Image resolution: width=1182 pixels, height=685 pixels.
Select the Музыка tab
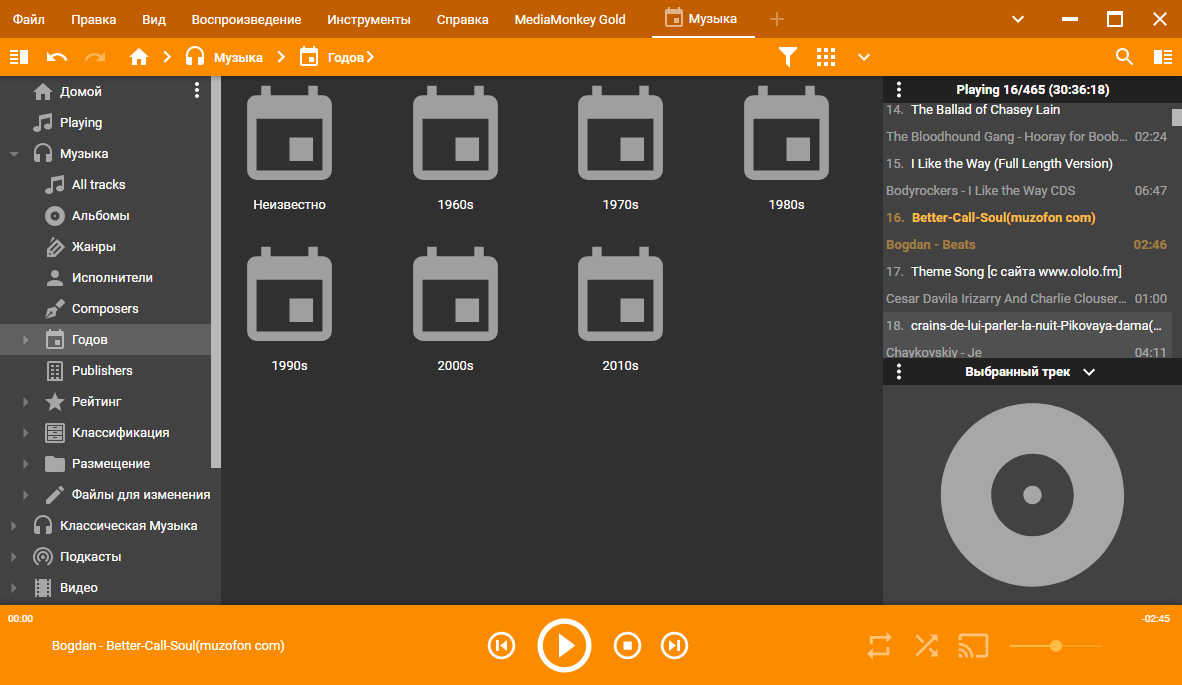tap(703, 19)
